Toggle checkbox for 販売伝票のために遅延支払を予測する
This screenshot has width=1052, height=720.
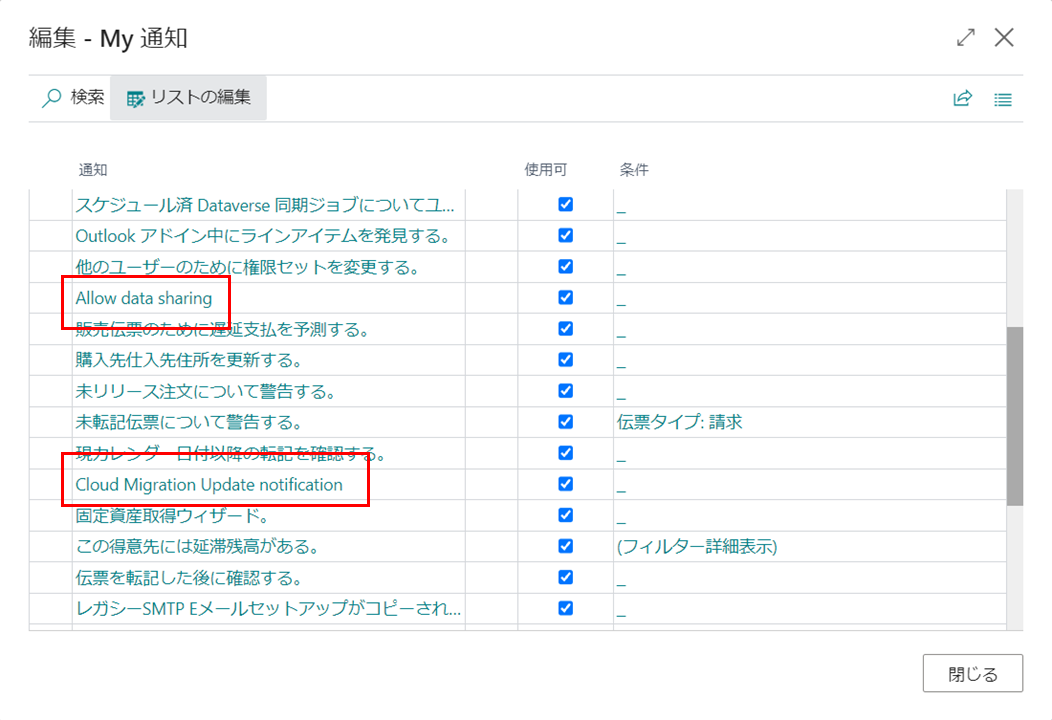[566, 329]
